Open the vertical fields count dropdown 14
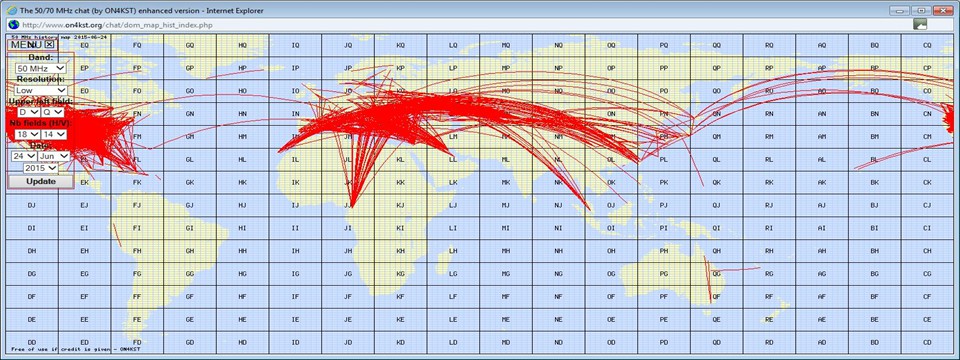Viewport: 960px width, 360px height. 54,134
